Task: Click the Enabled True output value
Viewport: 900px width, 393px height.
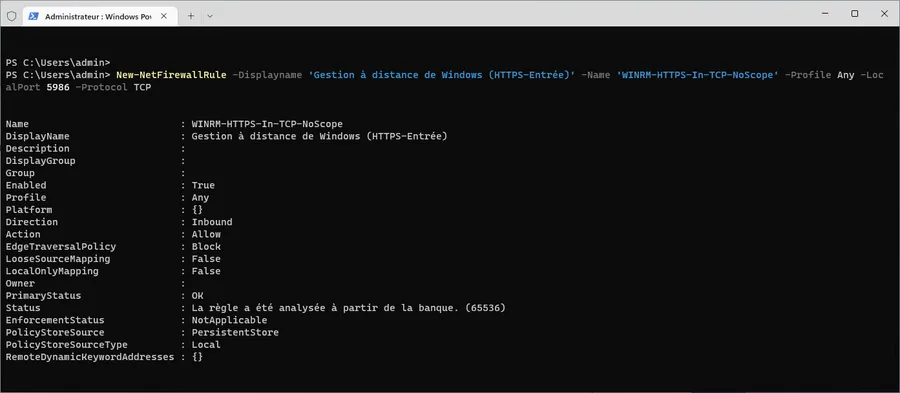Action: click(x=203, y=185)
